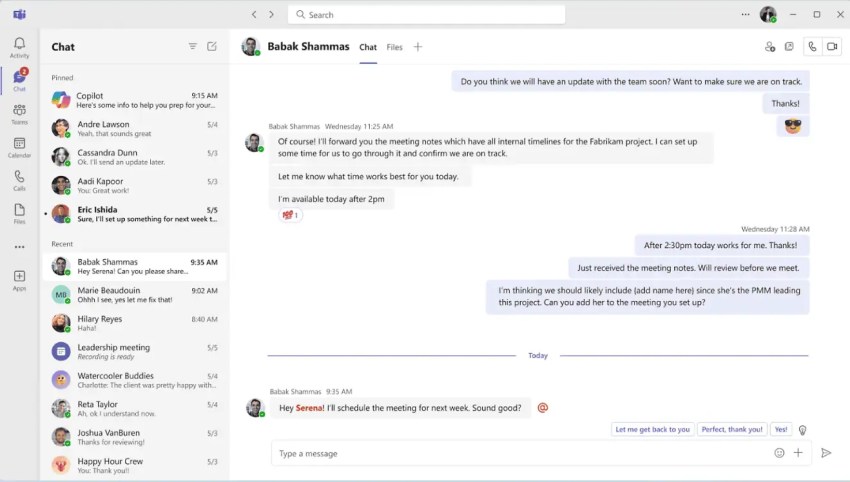The width and height of the screenshot is (850, 482).
Task: Open Hilary Reyes chat
Action: [134, 323]
